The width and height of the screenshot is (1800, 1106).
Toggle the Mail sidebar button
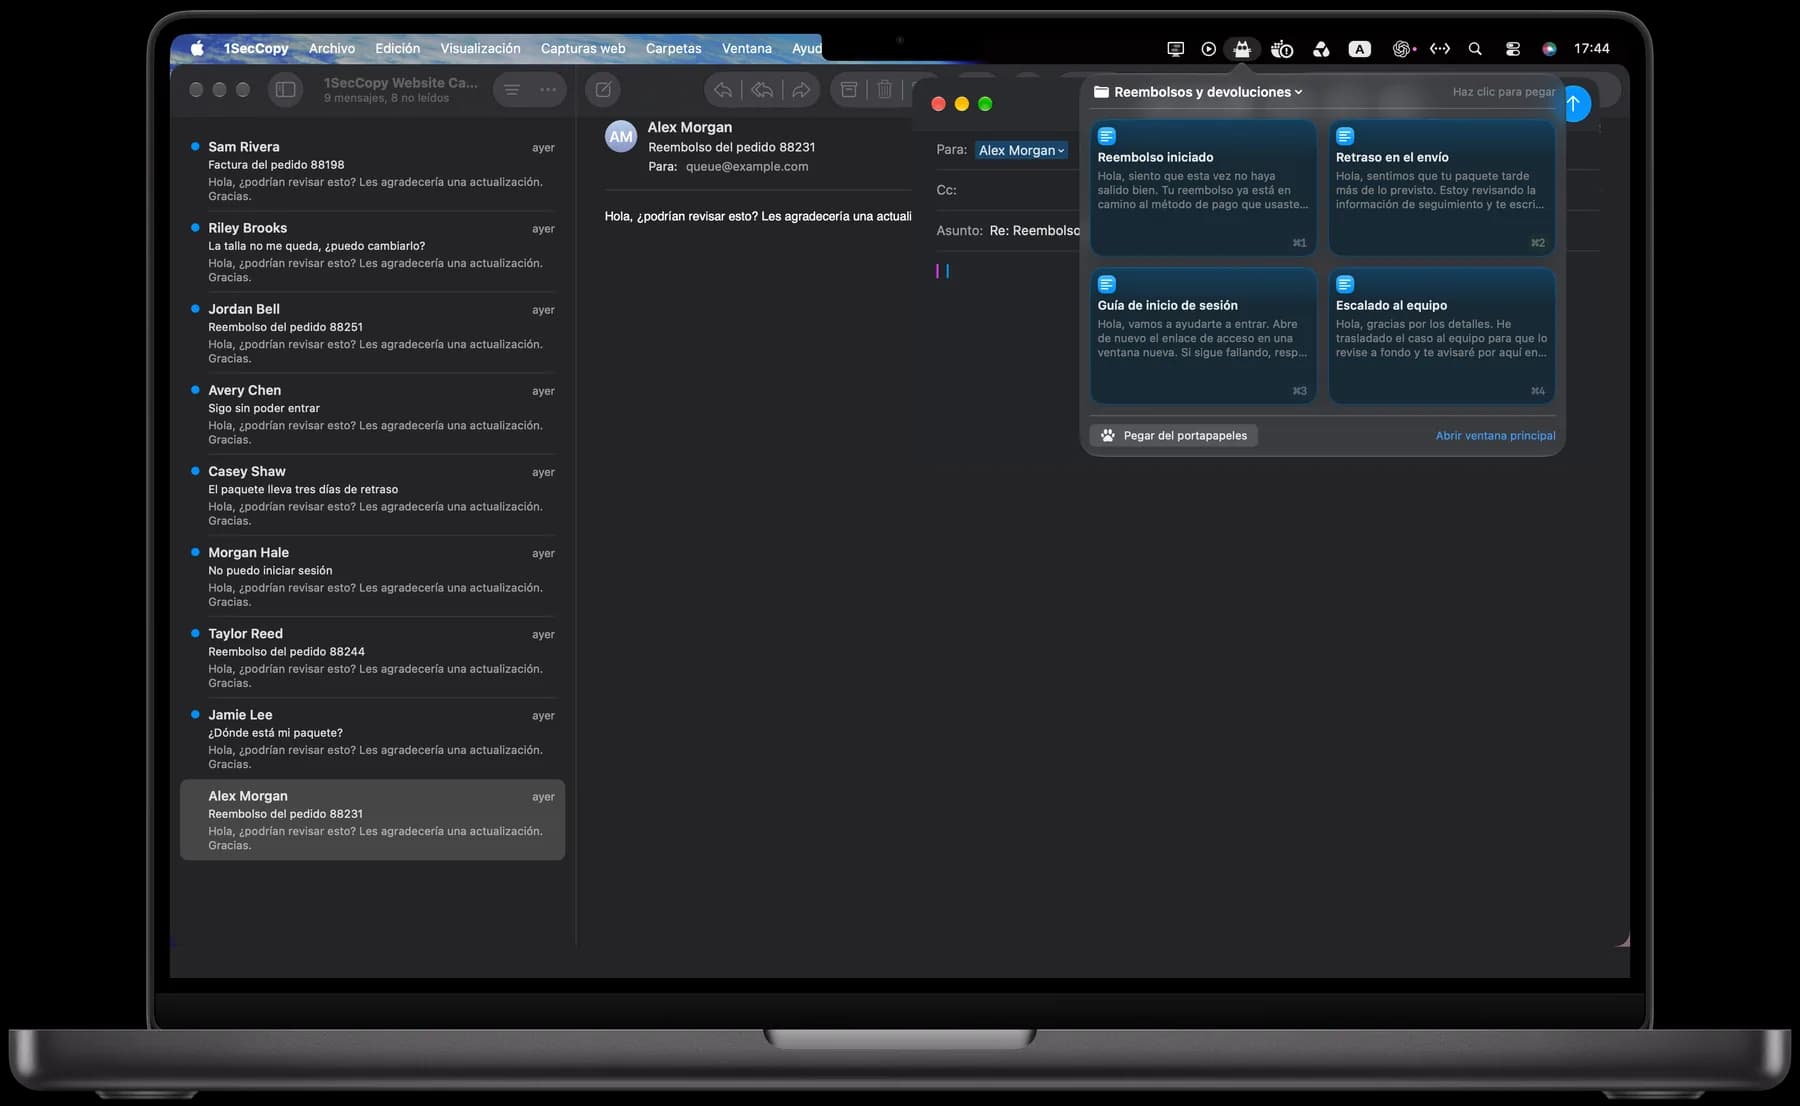click(285, 90)
